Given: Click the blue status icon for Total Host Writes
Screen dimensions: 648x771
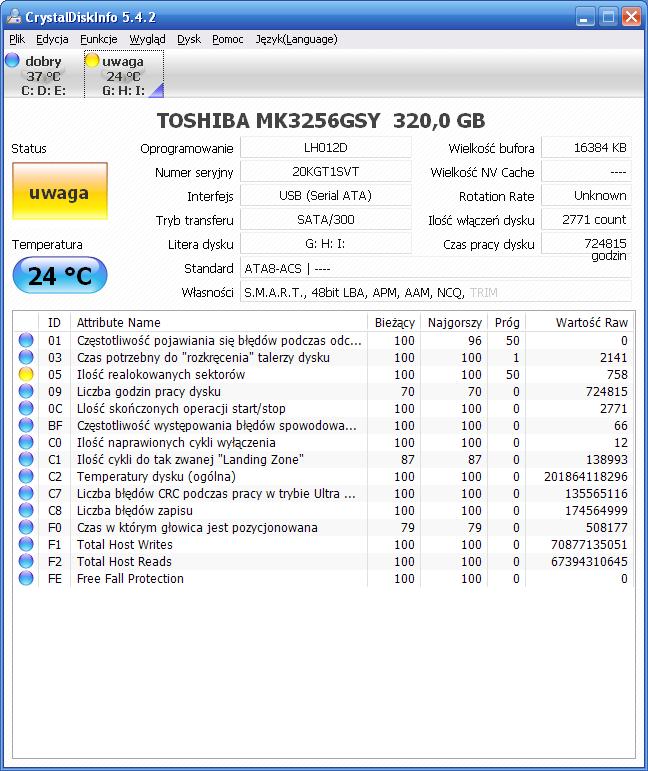Looking at the screenshot, I should 26,545.
